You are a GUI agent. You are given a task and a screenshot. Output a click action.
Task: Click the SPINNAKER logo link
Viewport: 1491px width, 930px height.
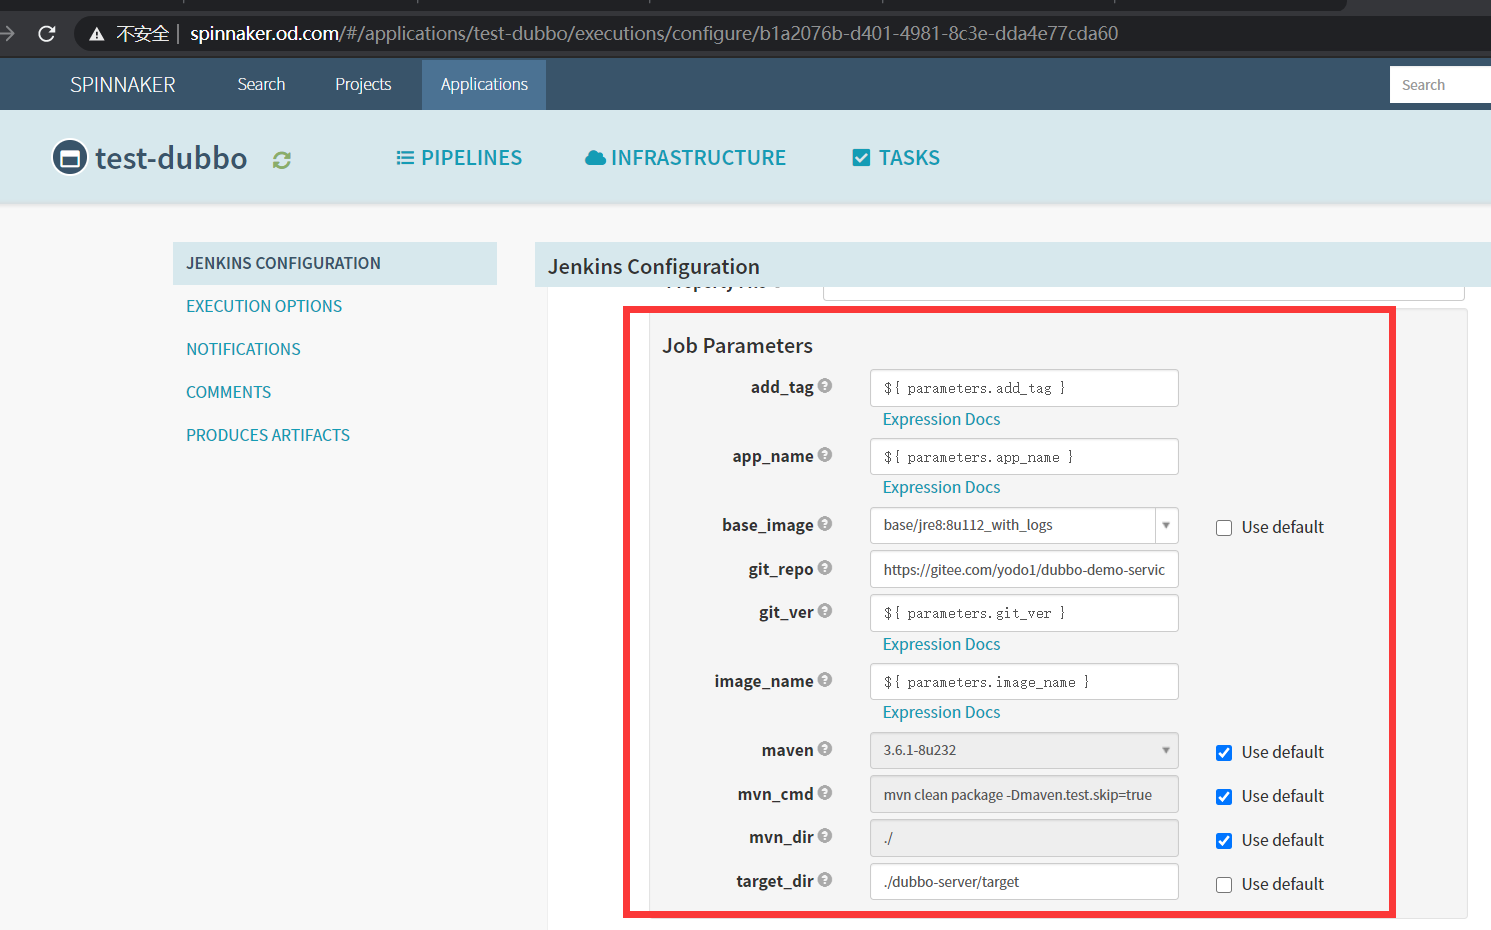pyautogui.click(x=123, y=85)
